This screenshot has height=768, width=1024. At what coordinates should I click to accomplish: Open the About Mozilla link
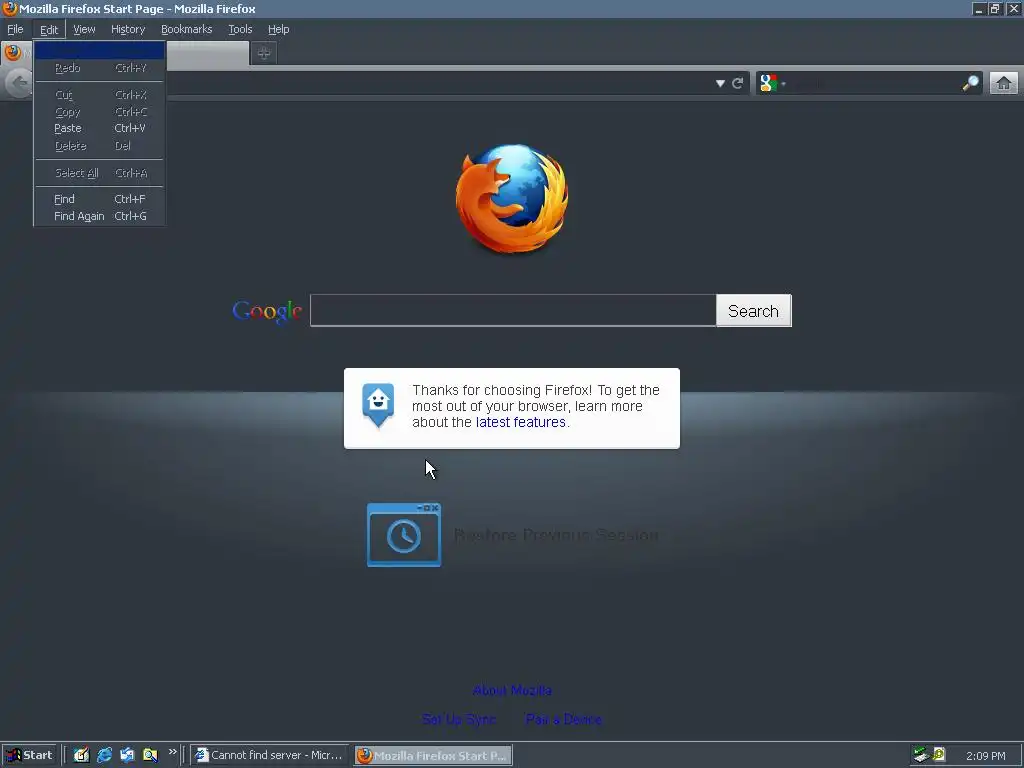point(512,690)
